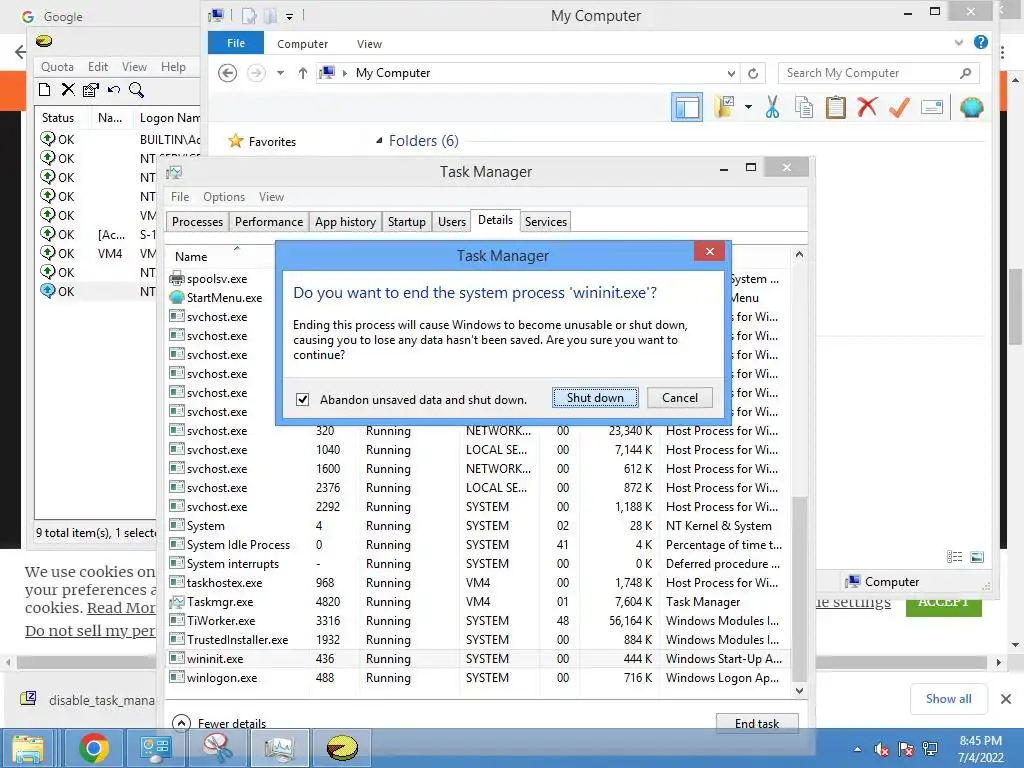Click the shell globe icon in My Computer toolbar

pos(971,107)
